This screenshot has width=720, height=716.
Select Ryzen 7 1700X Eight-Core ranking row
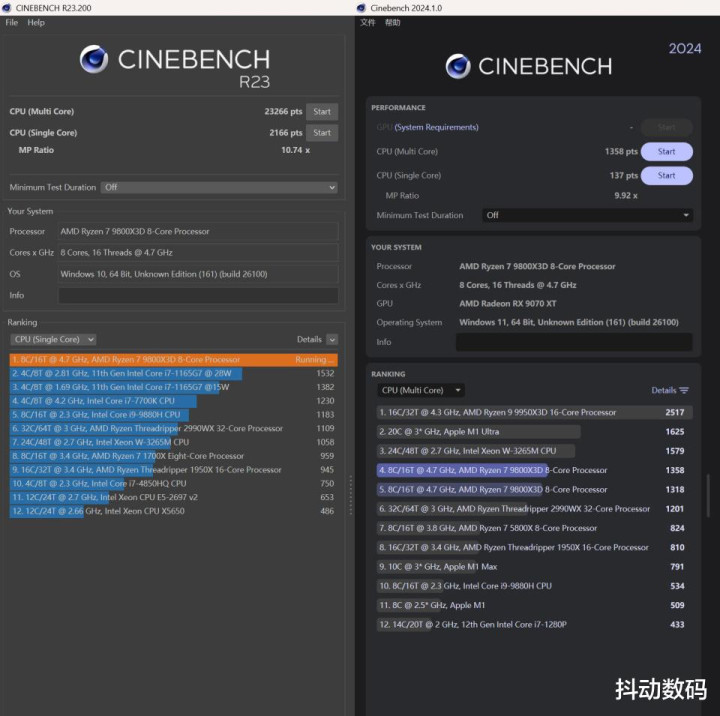[x=174, y=456]
